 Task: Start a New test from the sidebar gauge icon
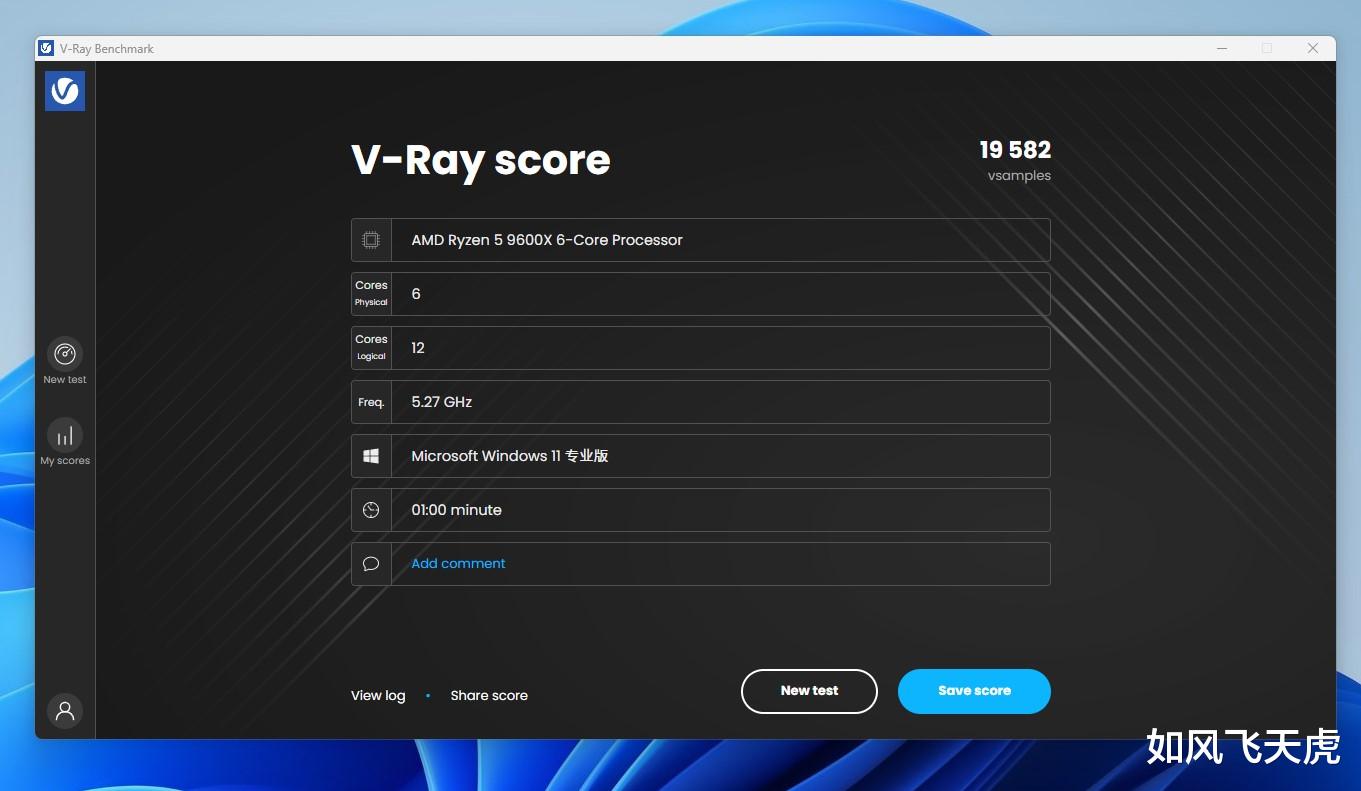65,354
